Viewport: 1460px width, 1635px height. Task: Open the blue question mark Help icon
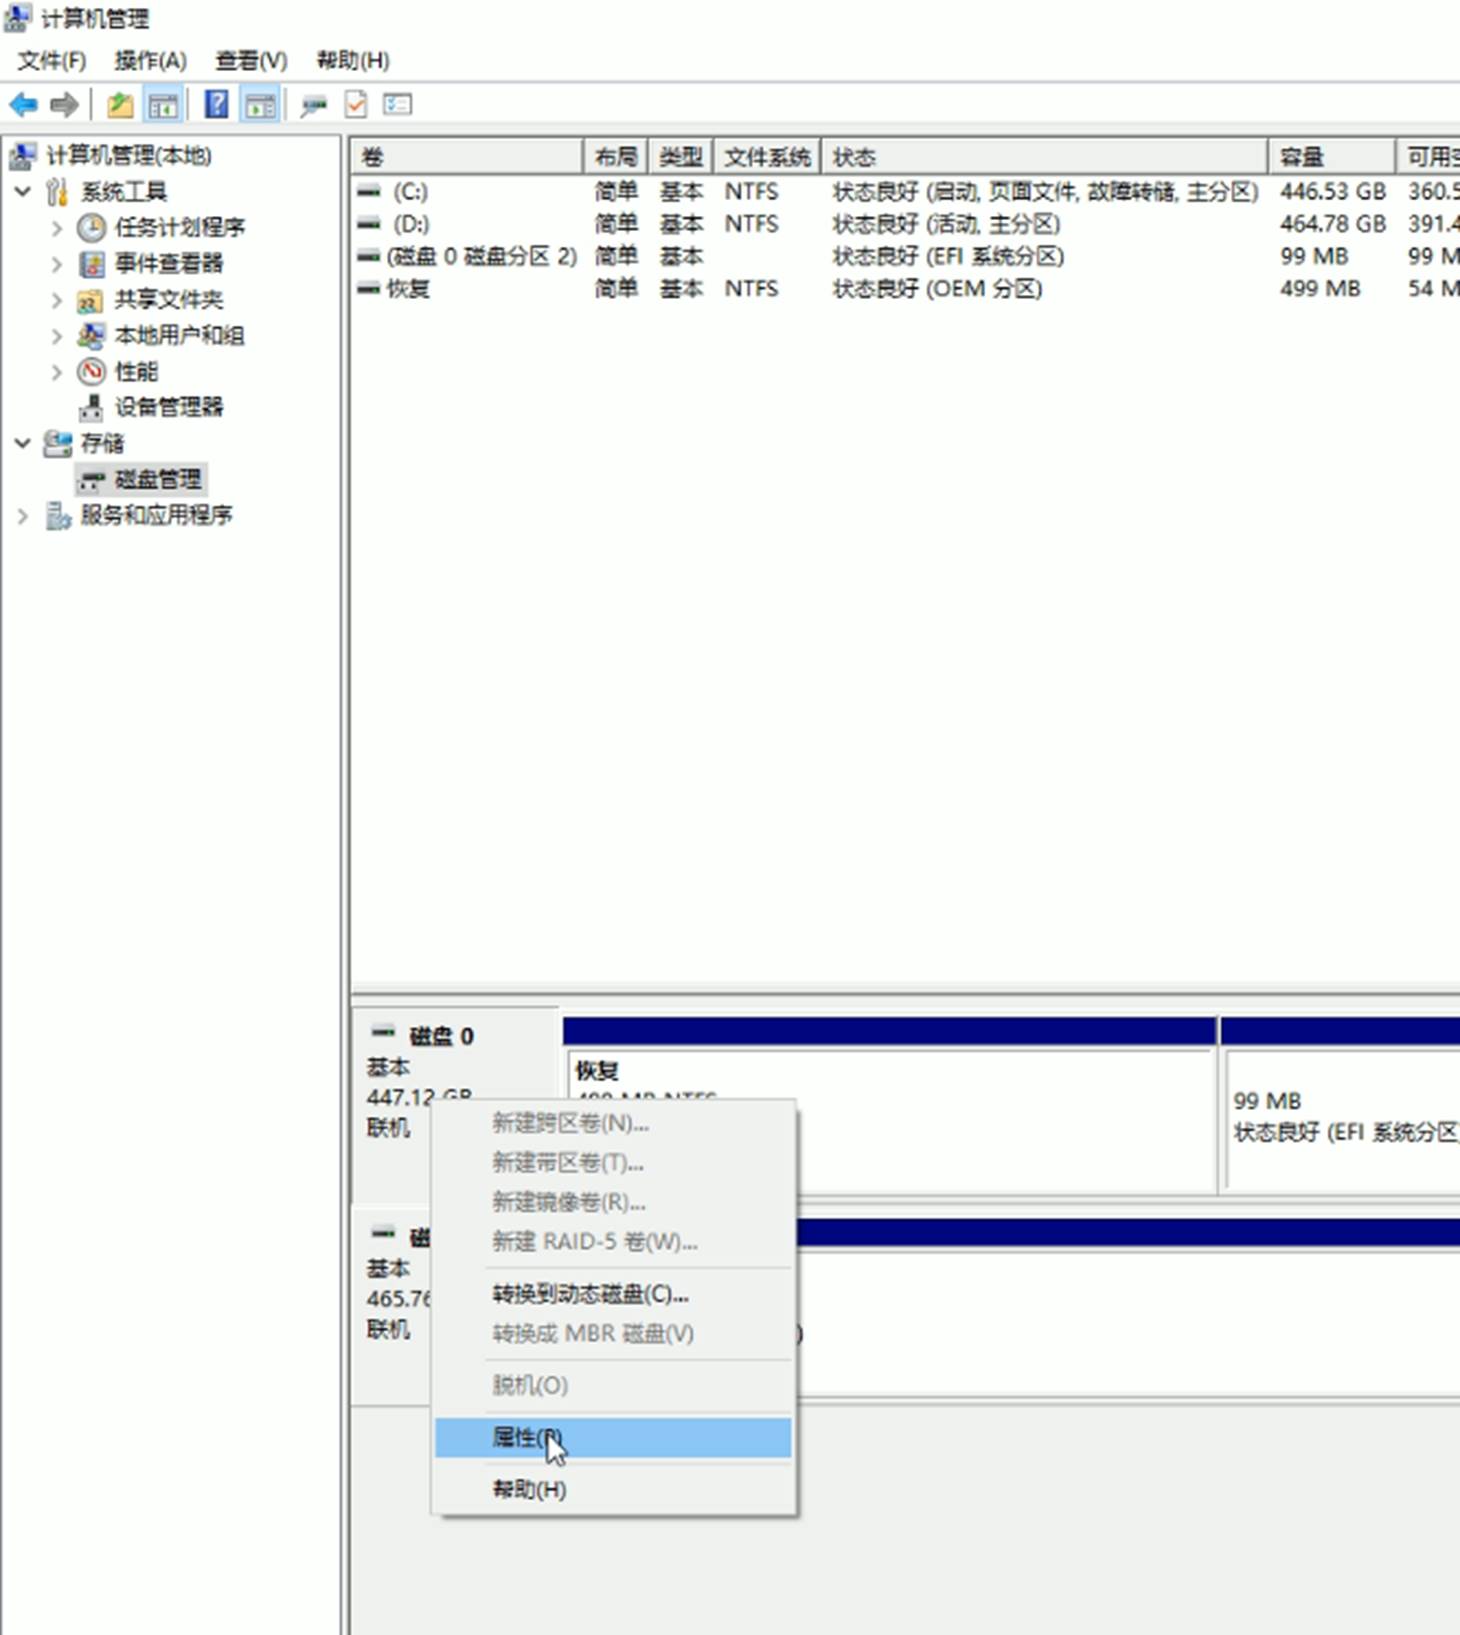216,104
